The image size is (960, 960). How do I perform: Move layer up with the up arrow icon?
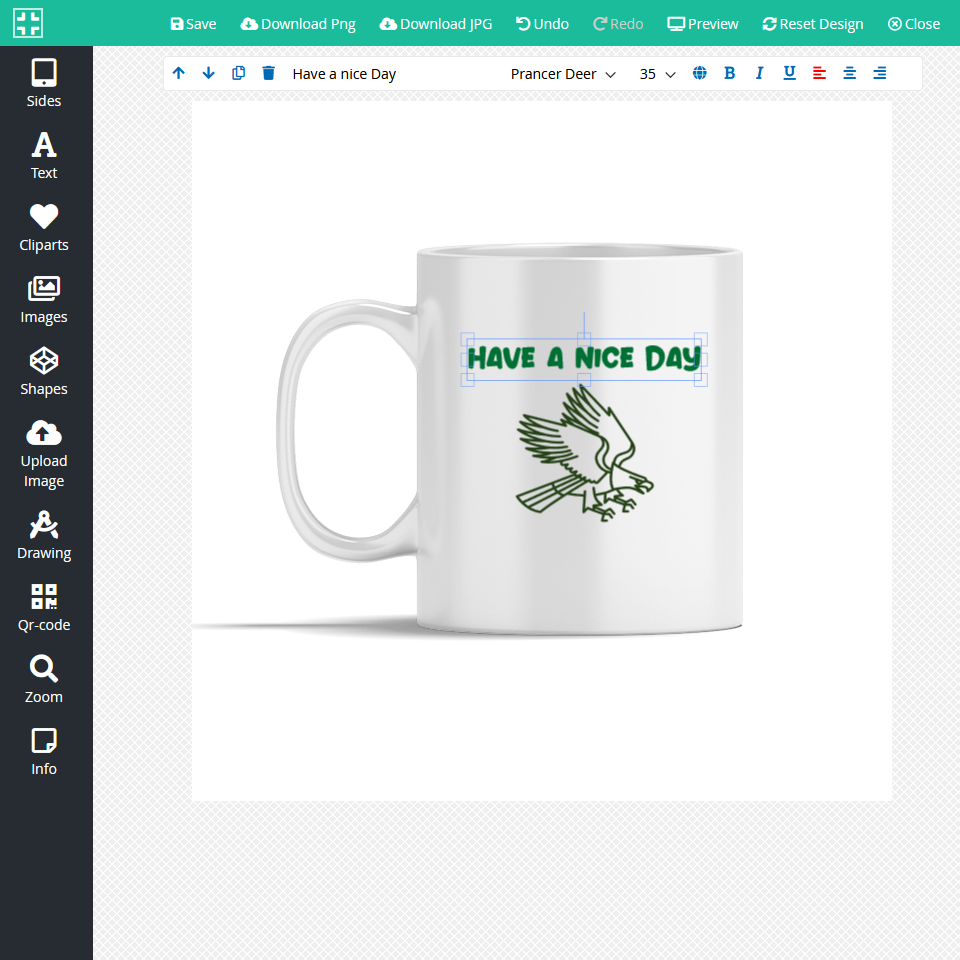[x=179, y=73]
